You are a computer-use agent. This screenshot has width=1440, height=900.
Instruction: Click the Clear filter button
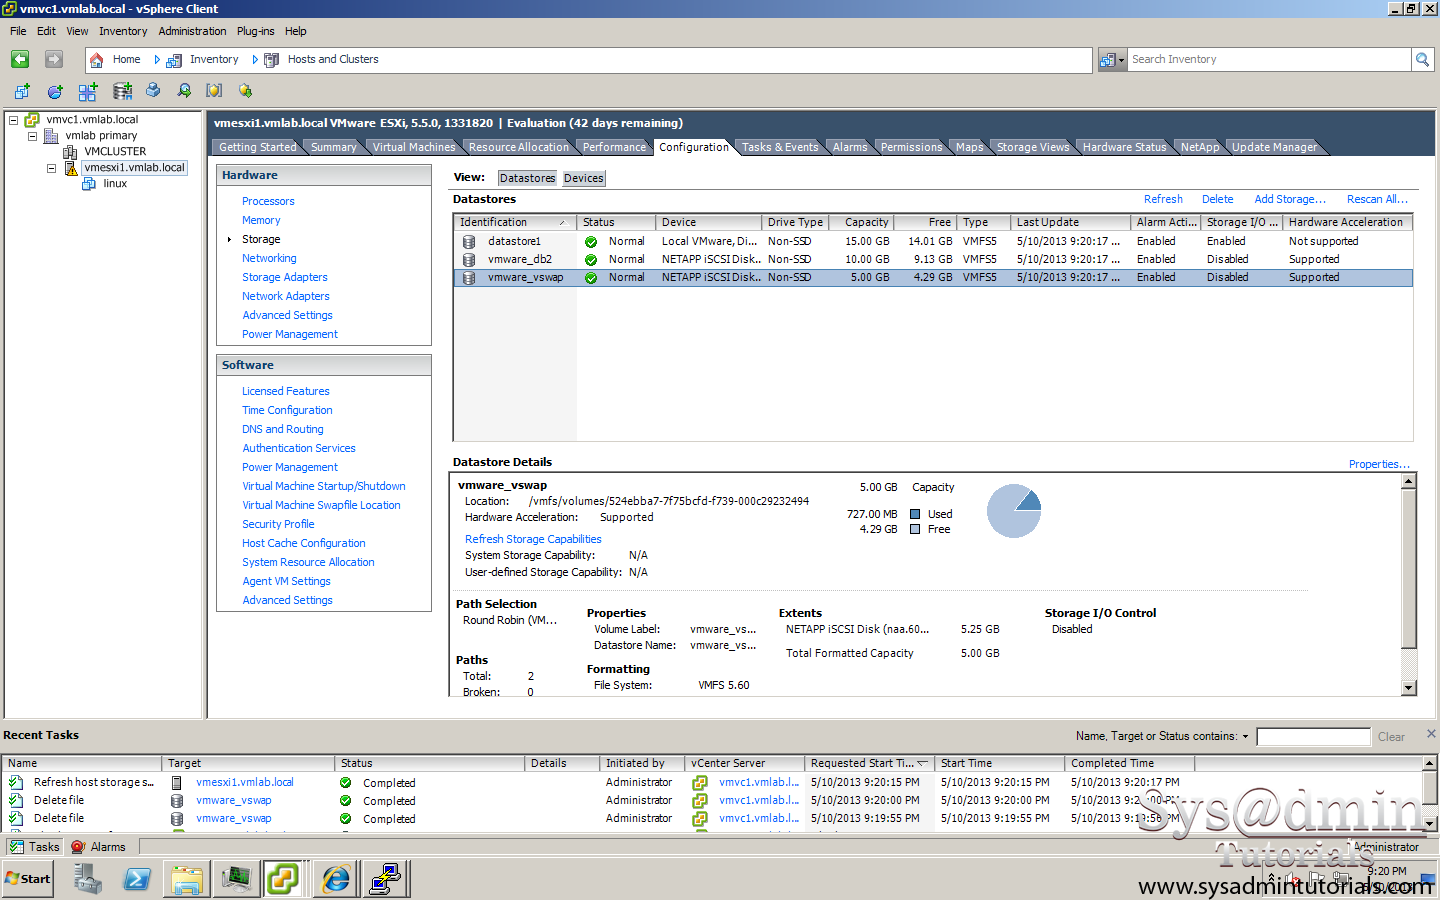pos(1391,737)
